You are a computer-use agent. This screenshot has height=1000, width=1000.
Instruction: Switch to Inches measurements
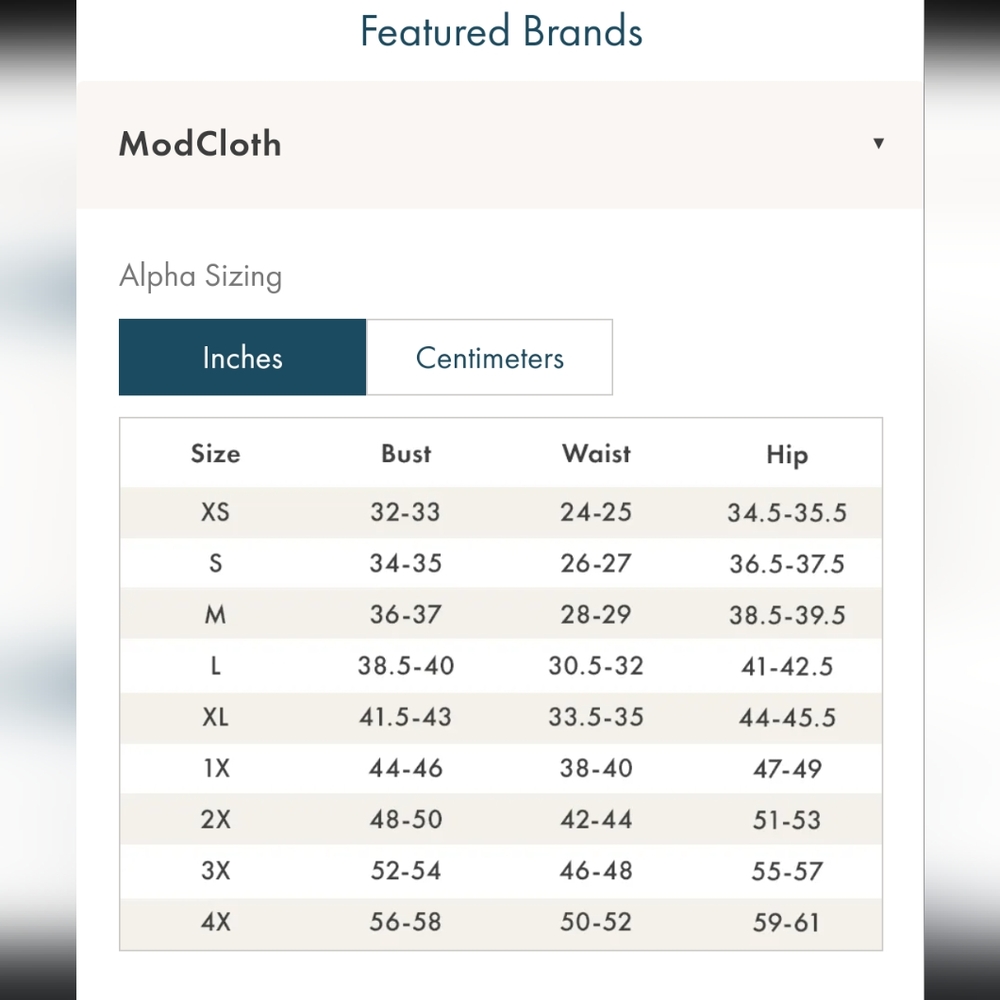pyautogui.click(x=242, y=358)
